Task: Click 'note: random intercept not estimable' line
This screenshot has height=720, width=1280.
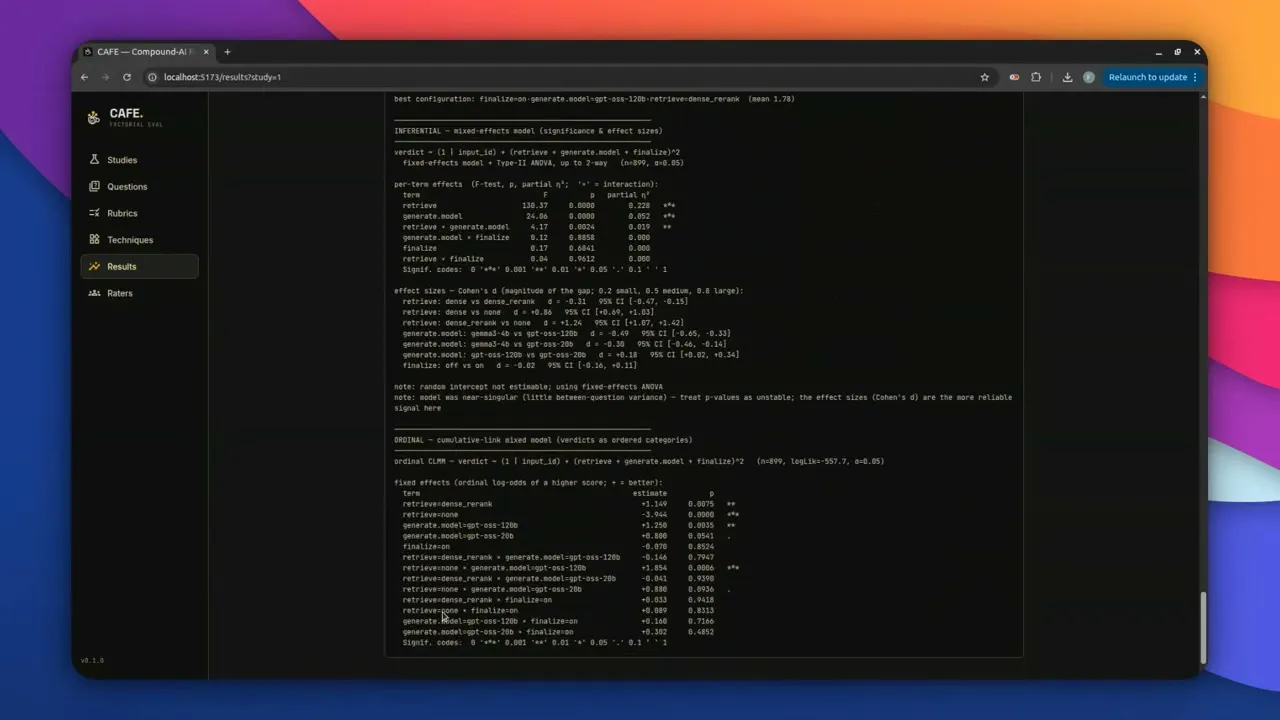Action: [528, 387]
